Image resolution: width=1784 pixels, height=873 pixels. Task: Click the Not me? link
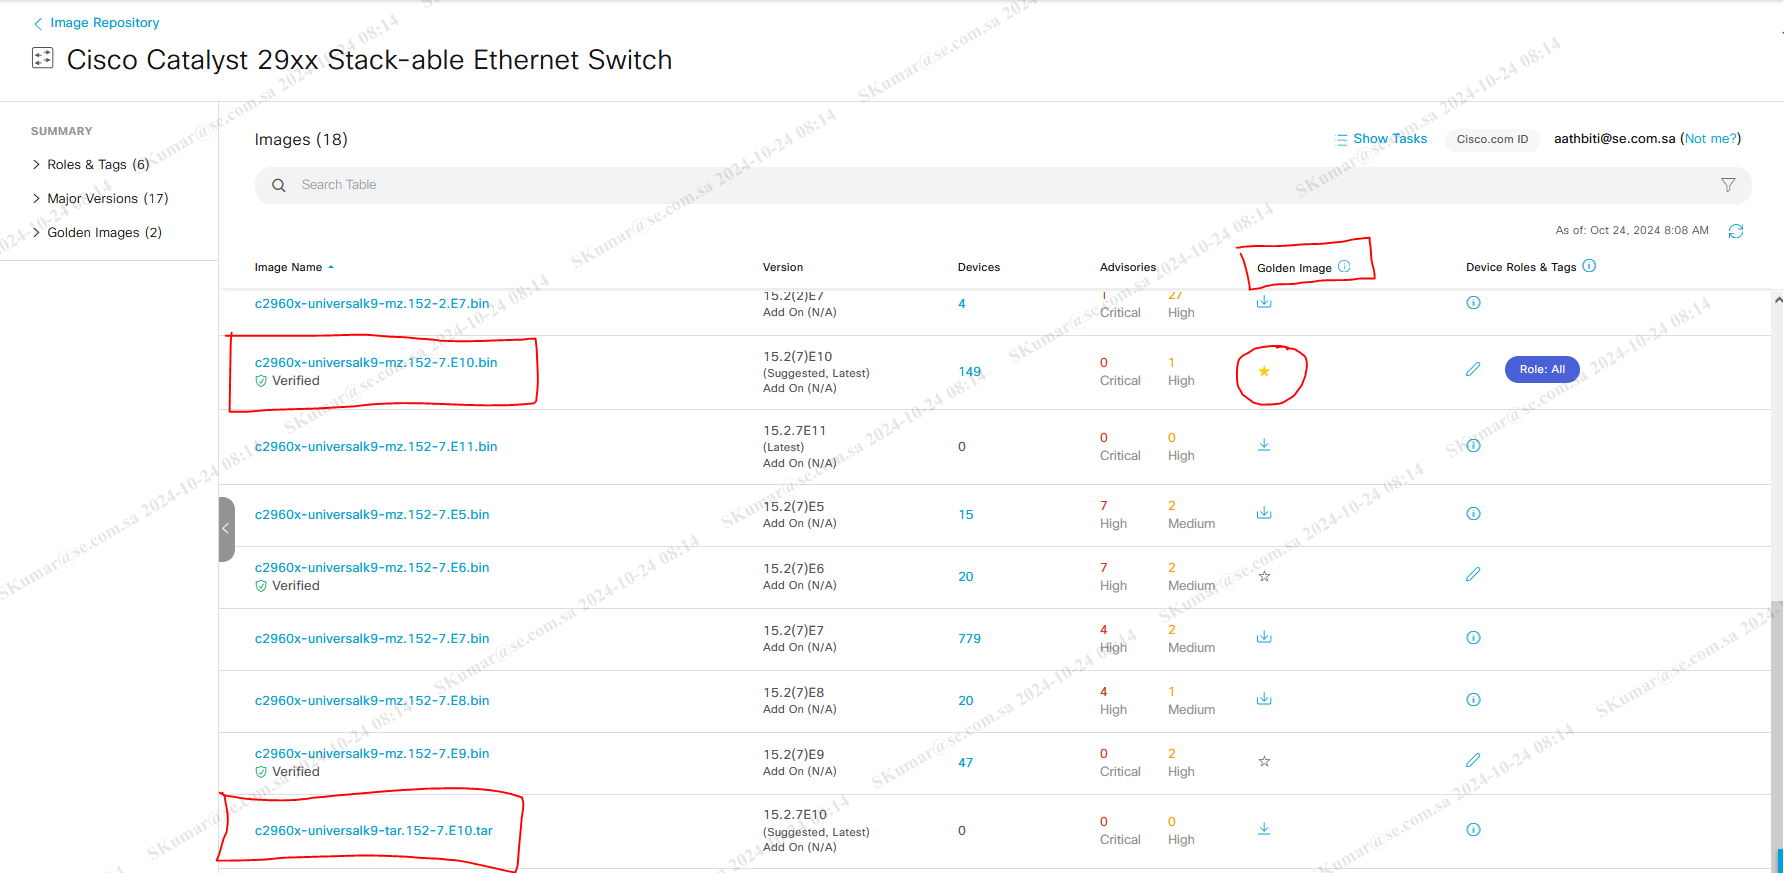[1711, 139]
